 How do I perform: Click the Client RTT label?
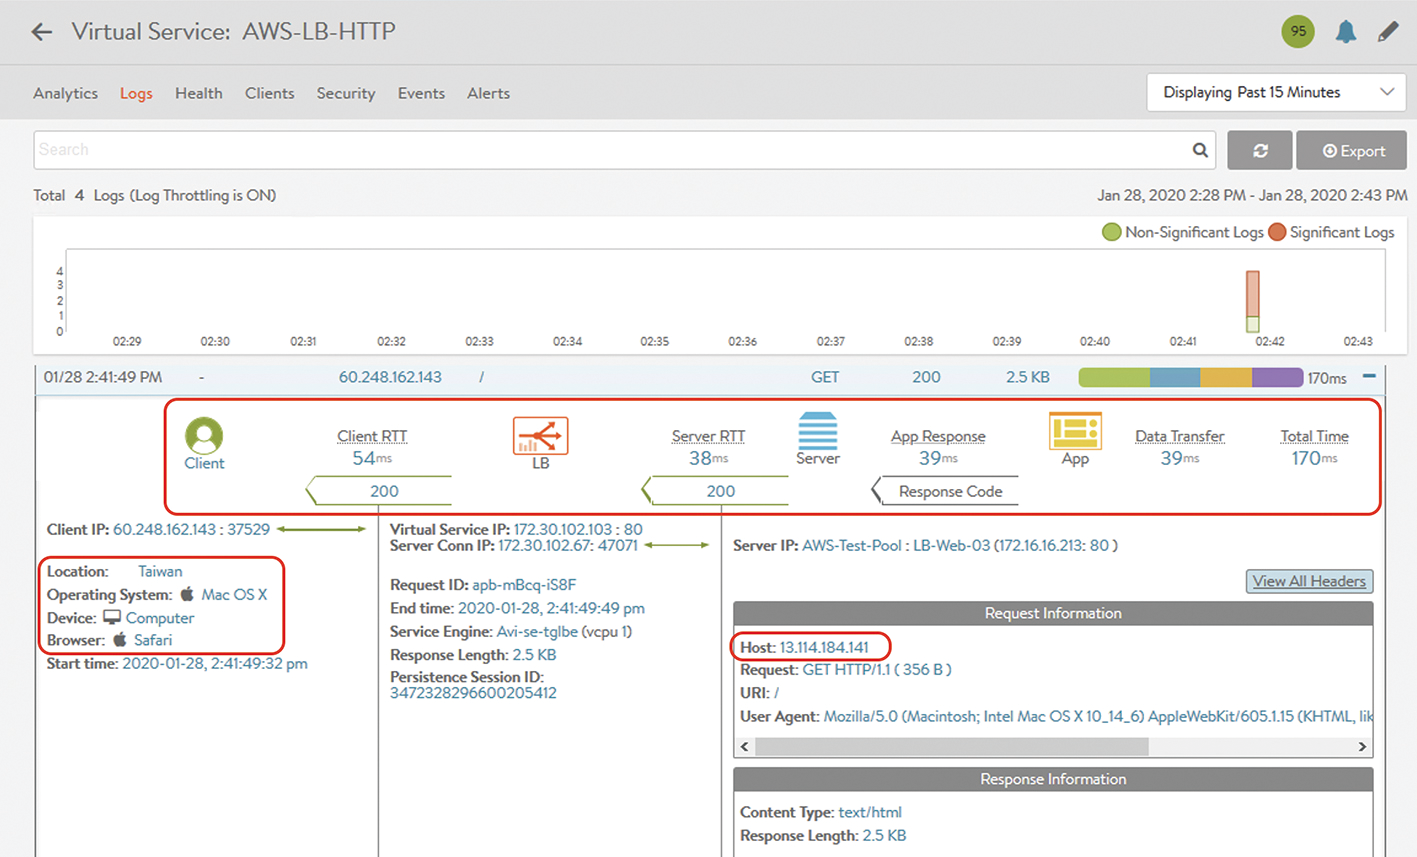[x=372, y=436]
